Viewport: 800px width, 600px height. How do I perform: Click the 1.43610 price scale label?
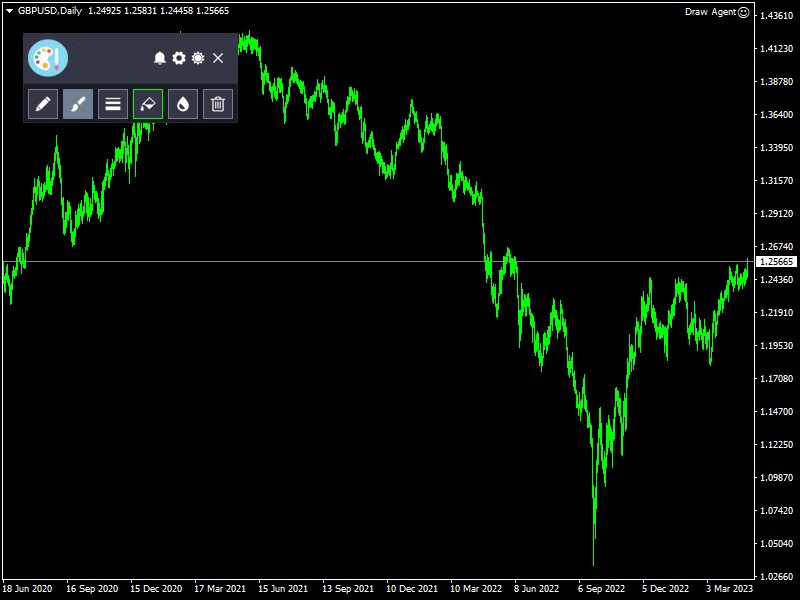[x=777, y=16]
